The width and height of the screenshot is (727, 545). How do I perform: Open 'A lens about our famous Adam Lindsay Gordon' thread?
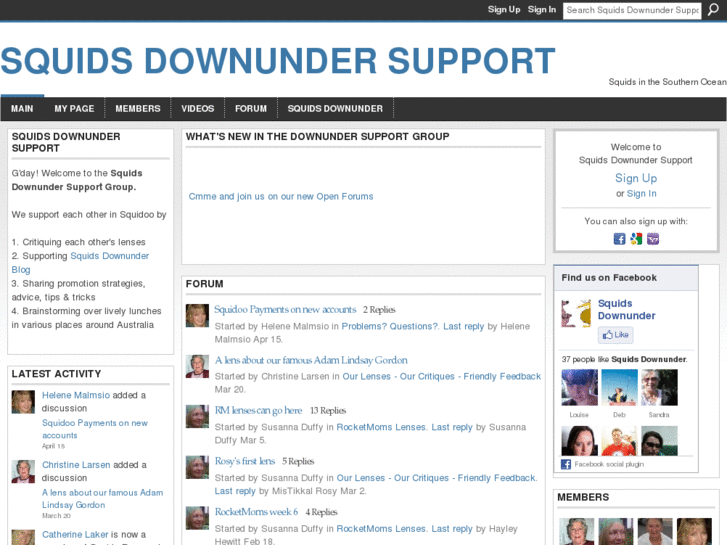[311, 360]
